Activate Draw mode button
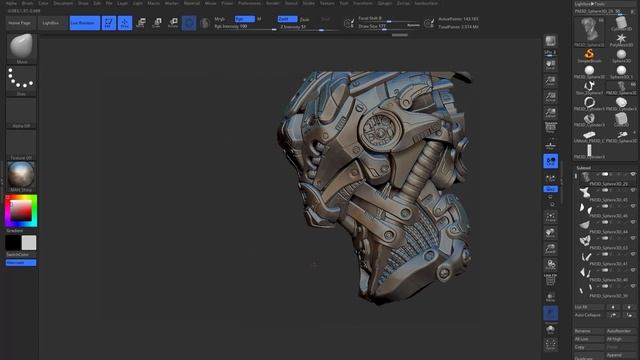The image size is (640, 360). pos(125,23)
